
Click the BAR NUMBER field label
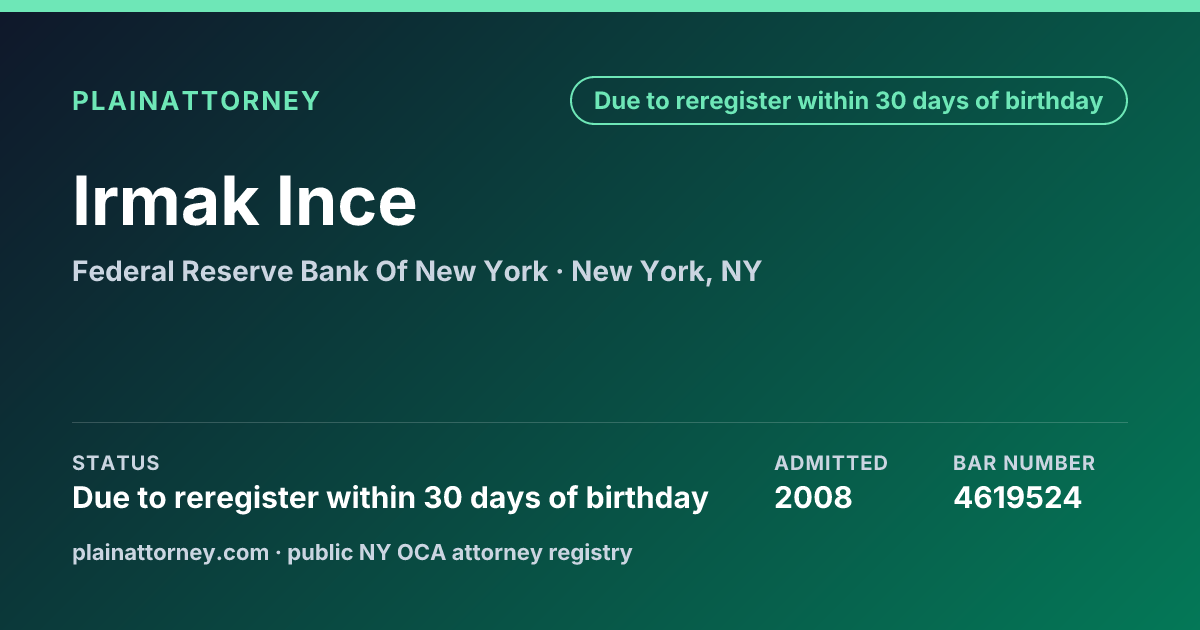click(x=1024, y=463)
